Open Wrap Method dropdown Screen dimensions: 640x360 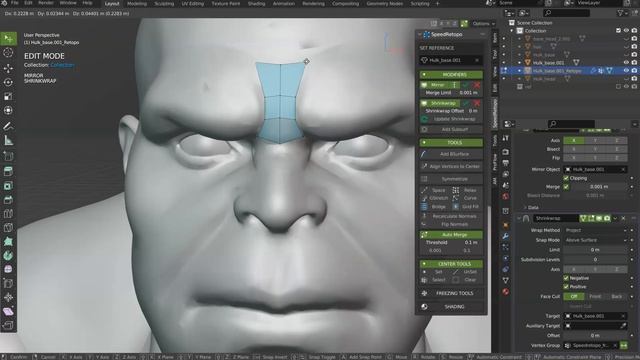click(596, 230)
